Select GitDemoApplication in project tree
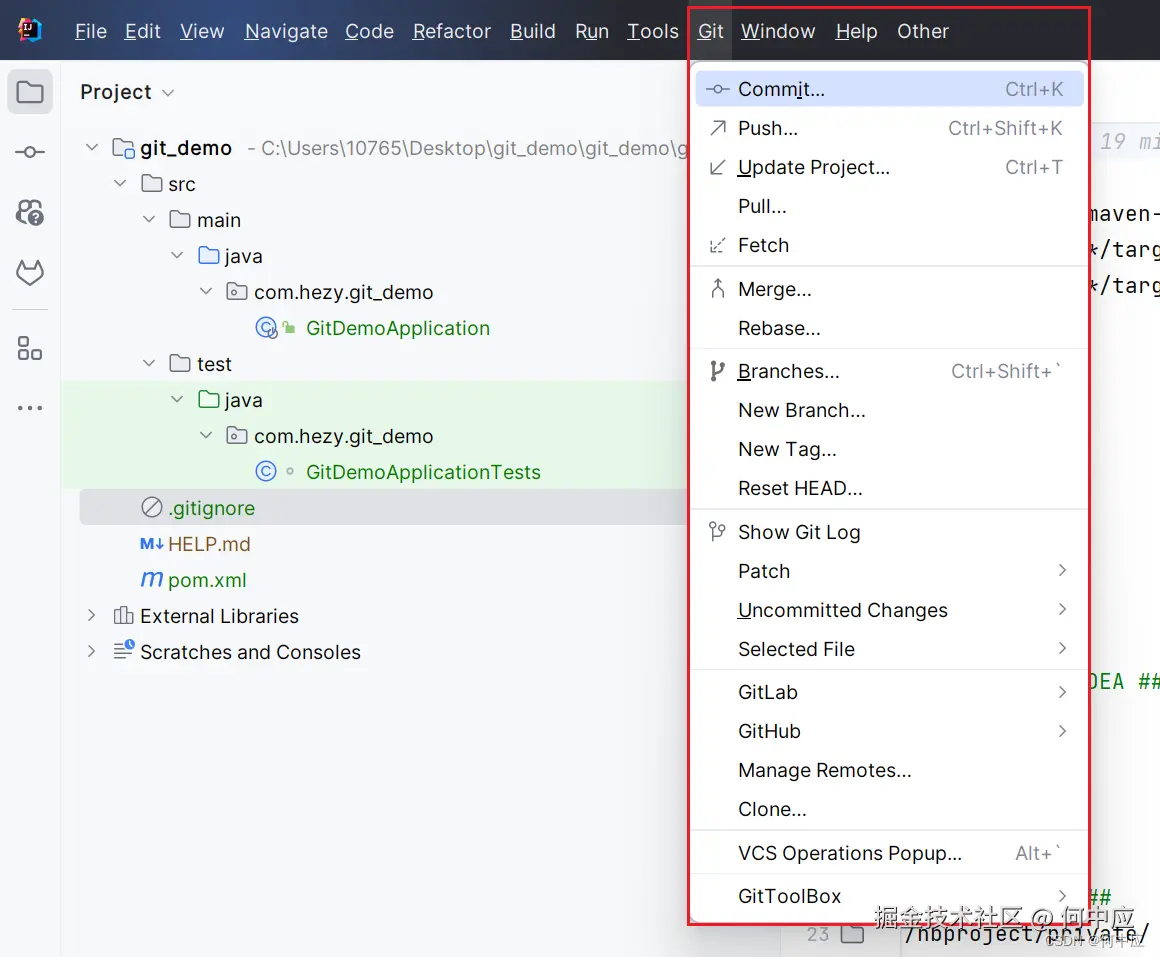Viewport: 1160px width, 957px height. tap(398, 328)
